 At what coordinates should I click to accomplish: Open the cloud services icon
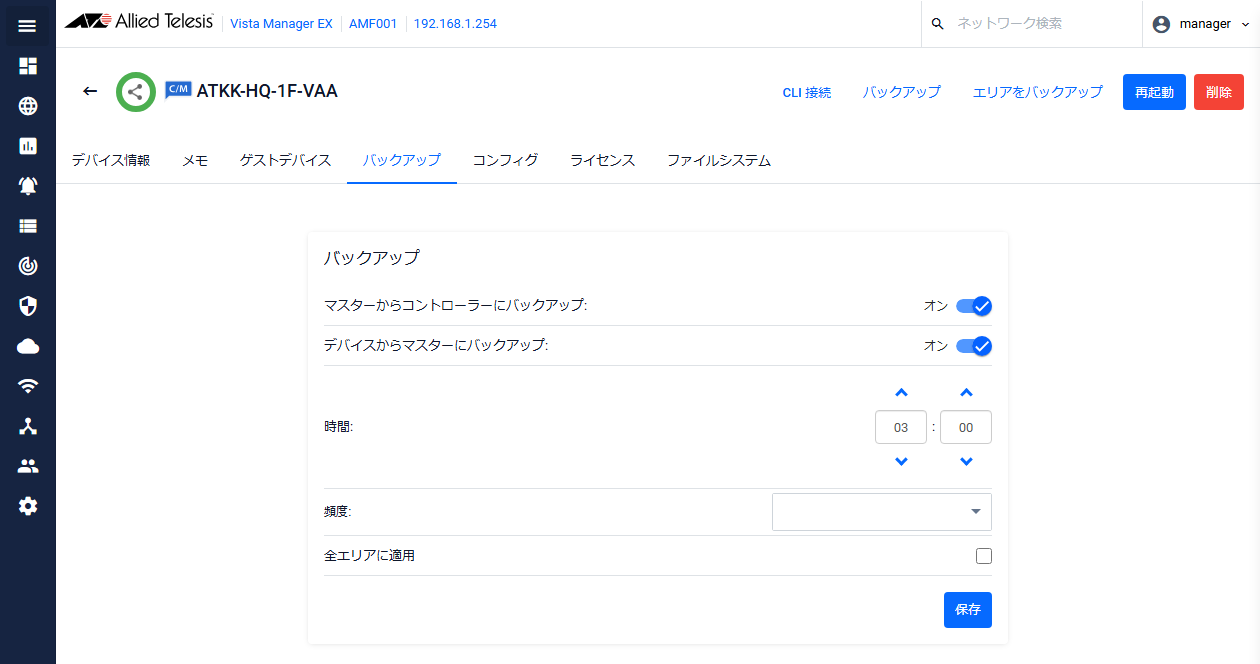pos(27,345)
